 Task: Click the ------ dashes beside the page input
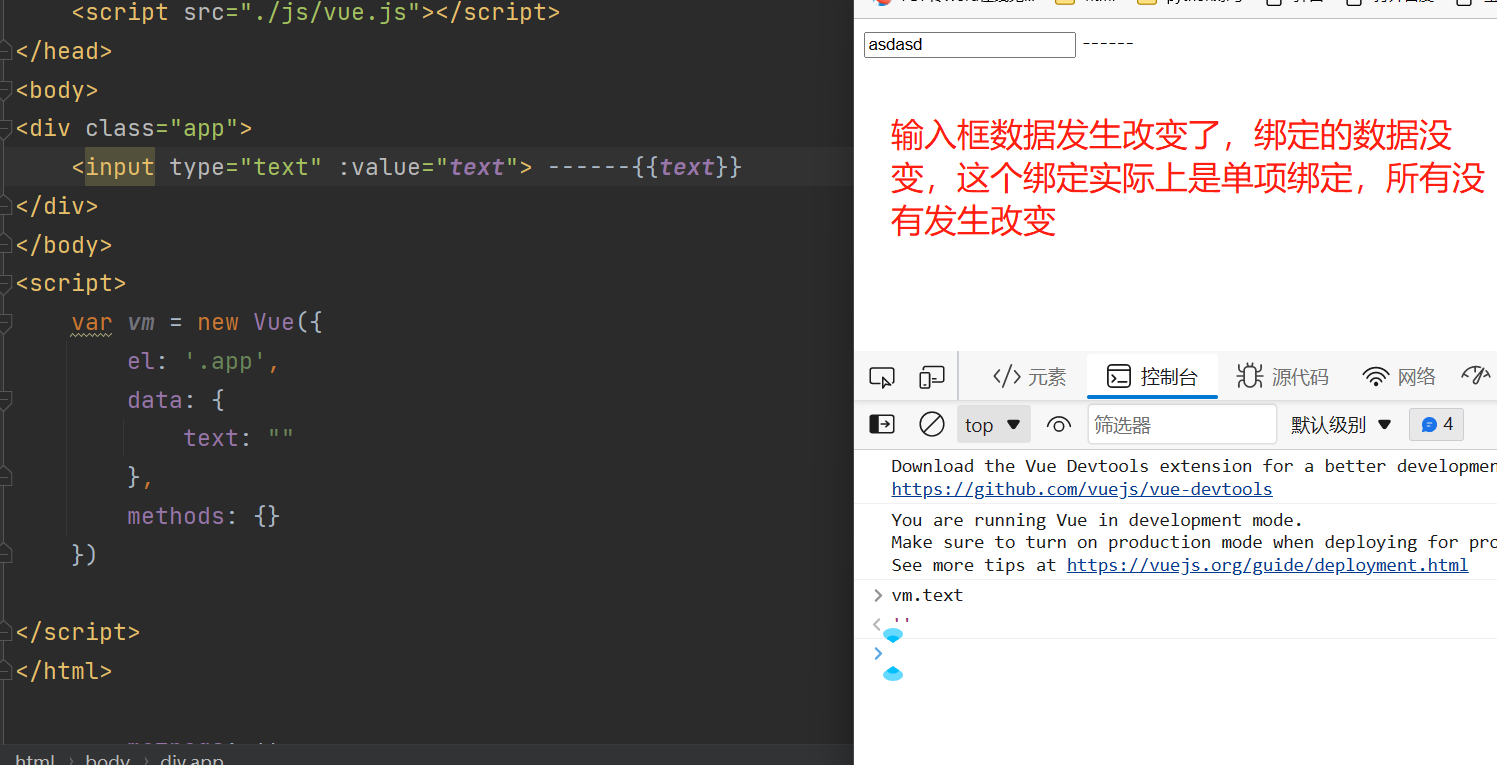click(x=1107, y=44)
